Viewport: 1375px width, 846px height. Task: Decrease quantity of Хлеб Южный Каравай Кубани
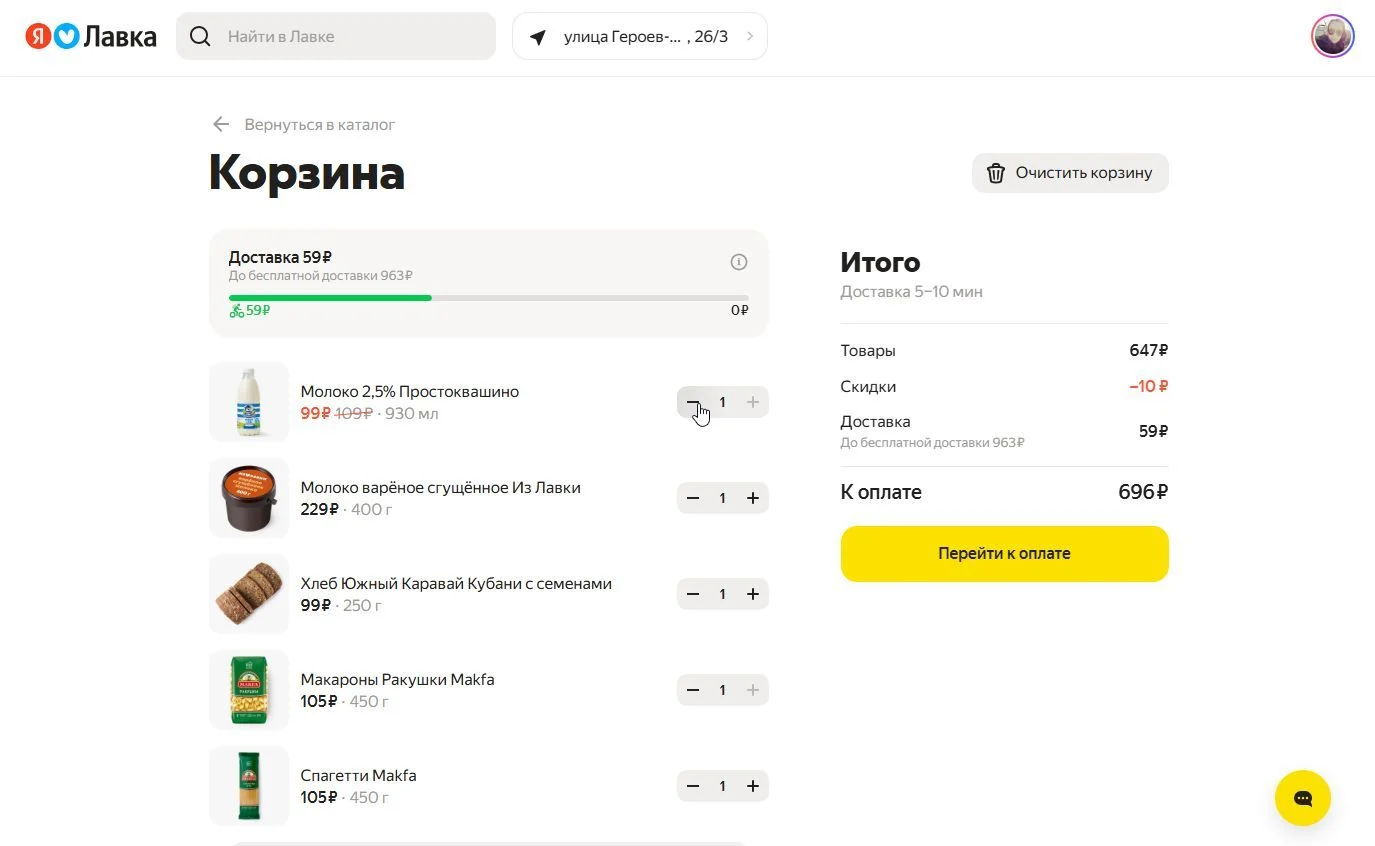pyautogui.click(x=693, y=594)
